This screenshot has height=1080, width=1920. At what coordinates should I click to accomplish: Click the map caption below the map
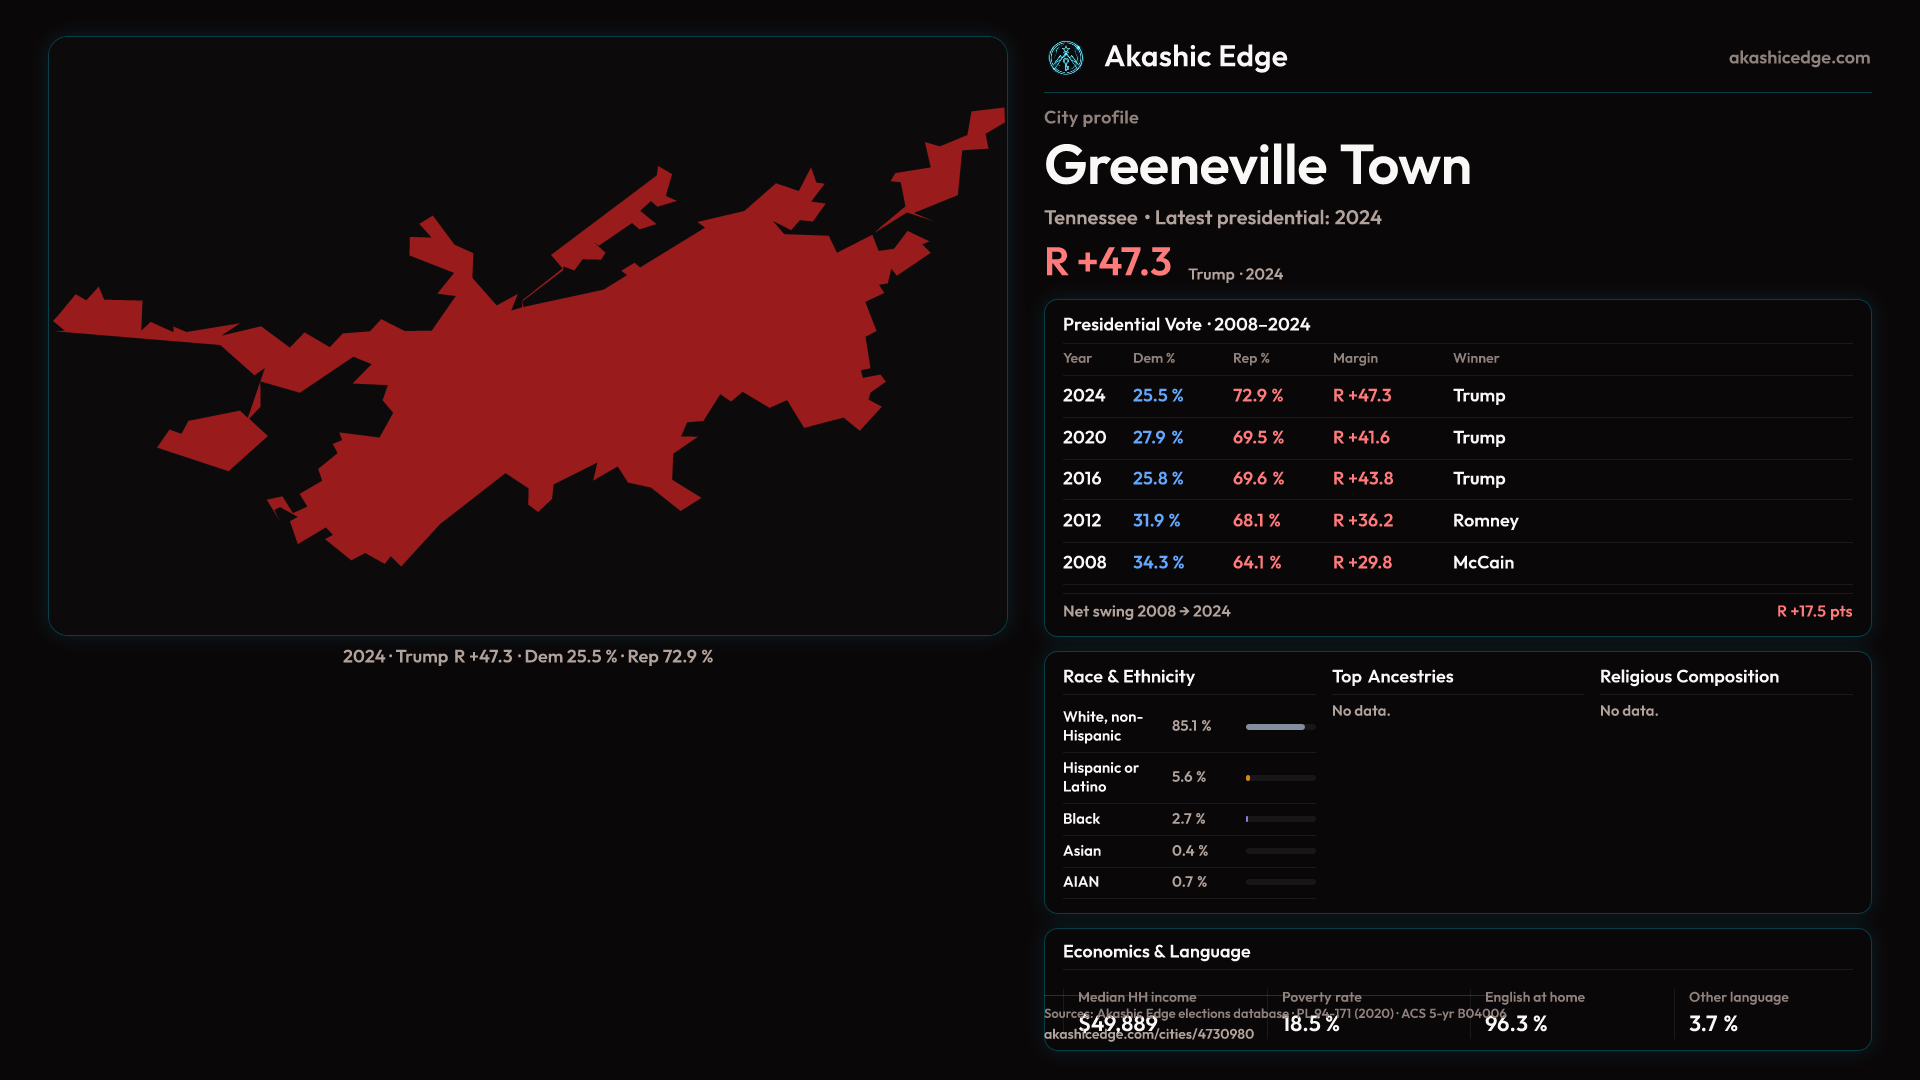(x=527, y=657)
